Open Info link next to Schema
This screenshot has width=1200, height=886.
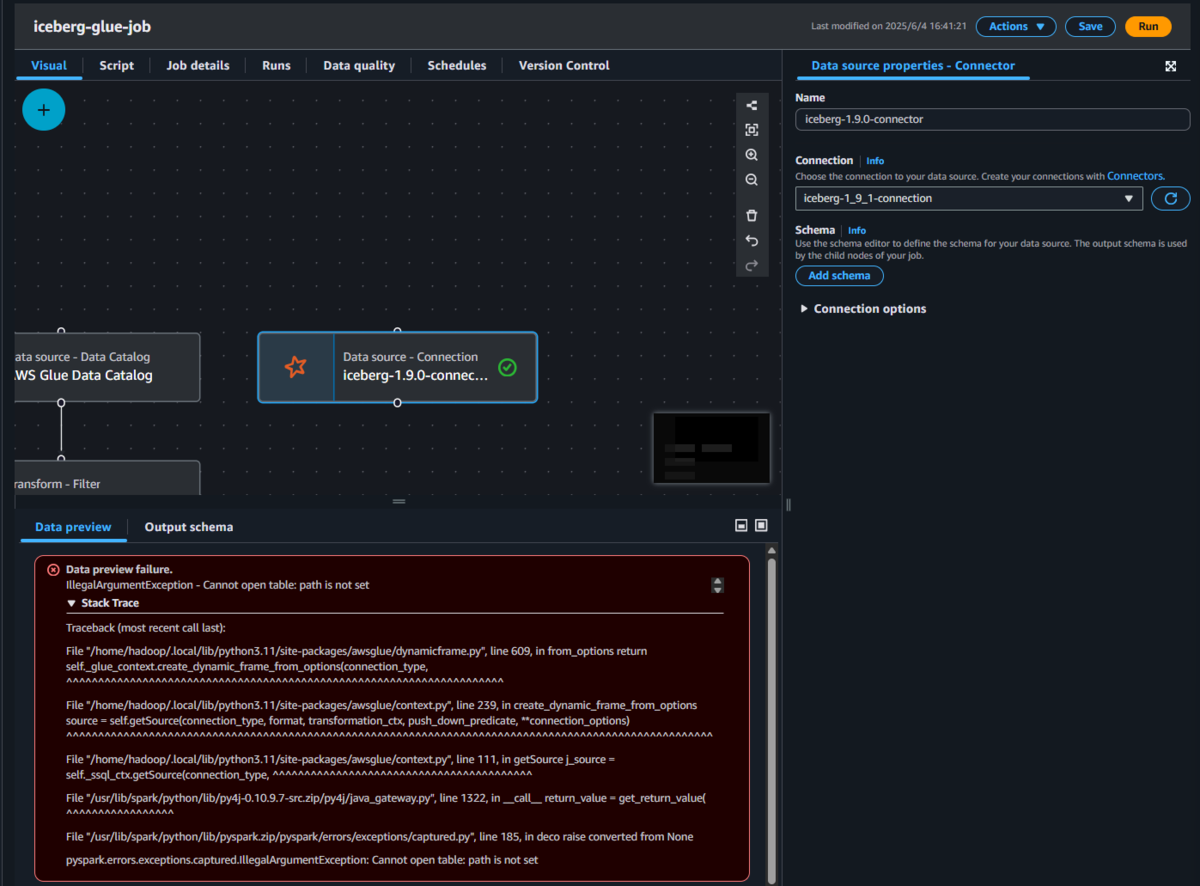857,231
